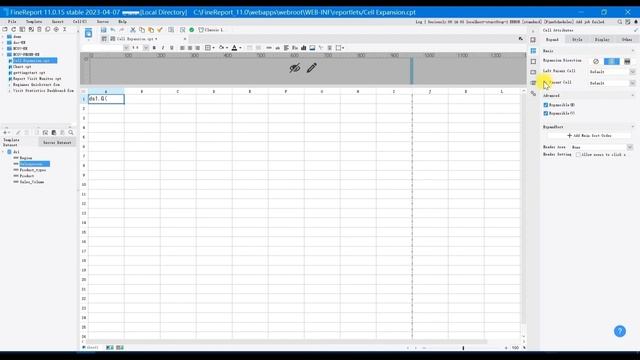Click the fill color bucket swatch
640x360 pixels.
222,48
